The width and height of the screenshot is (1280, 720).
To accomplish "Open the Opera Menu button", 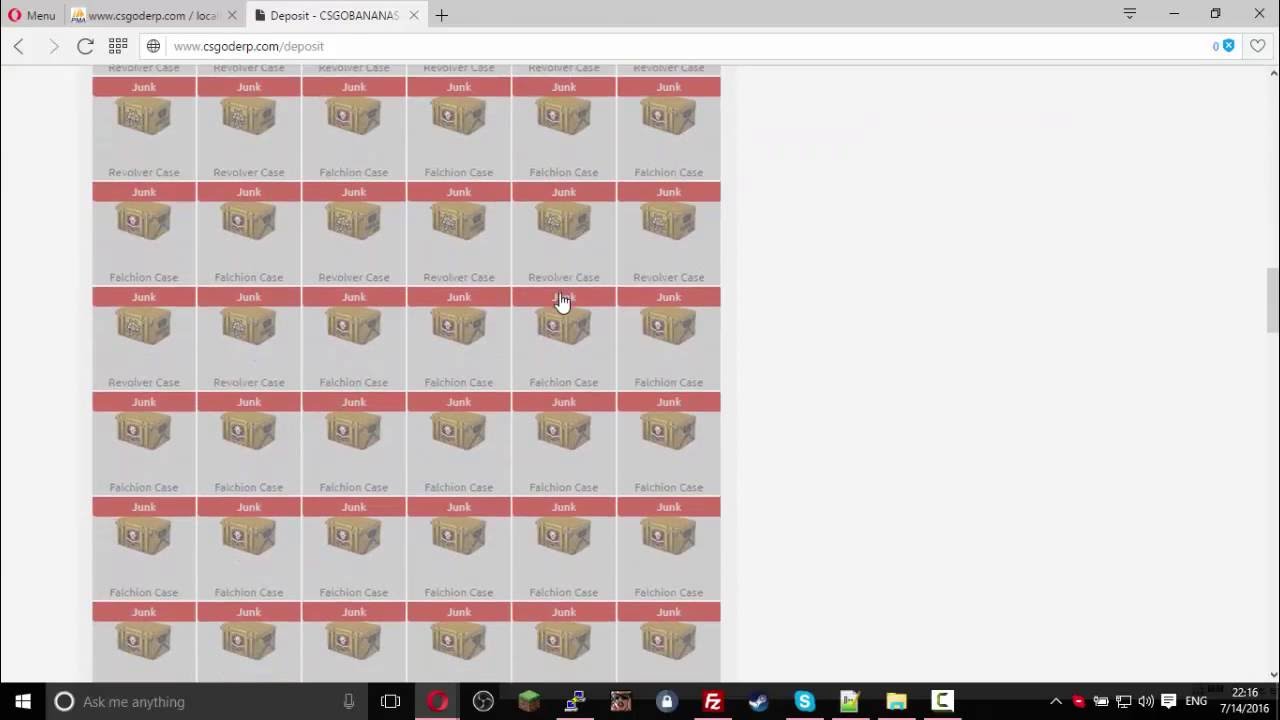I will (x=32, y=15).
